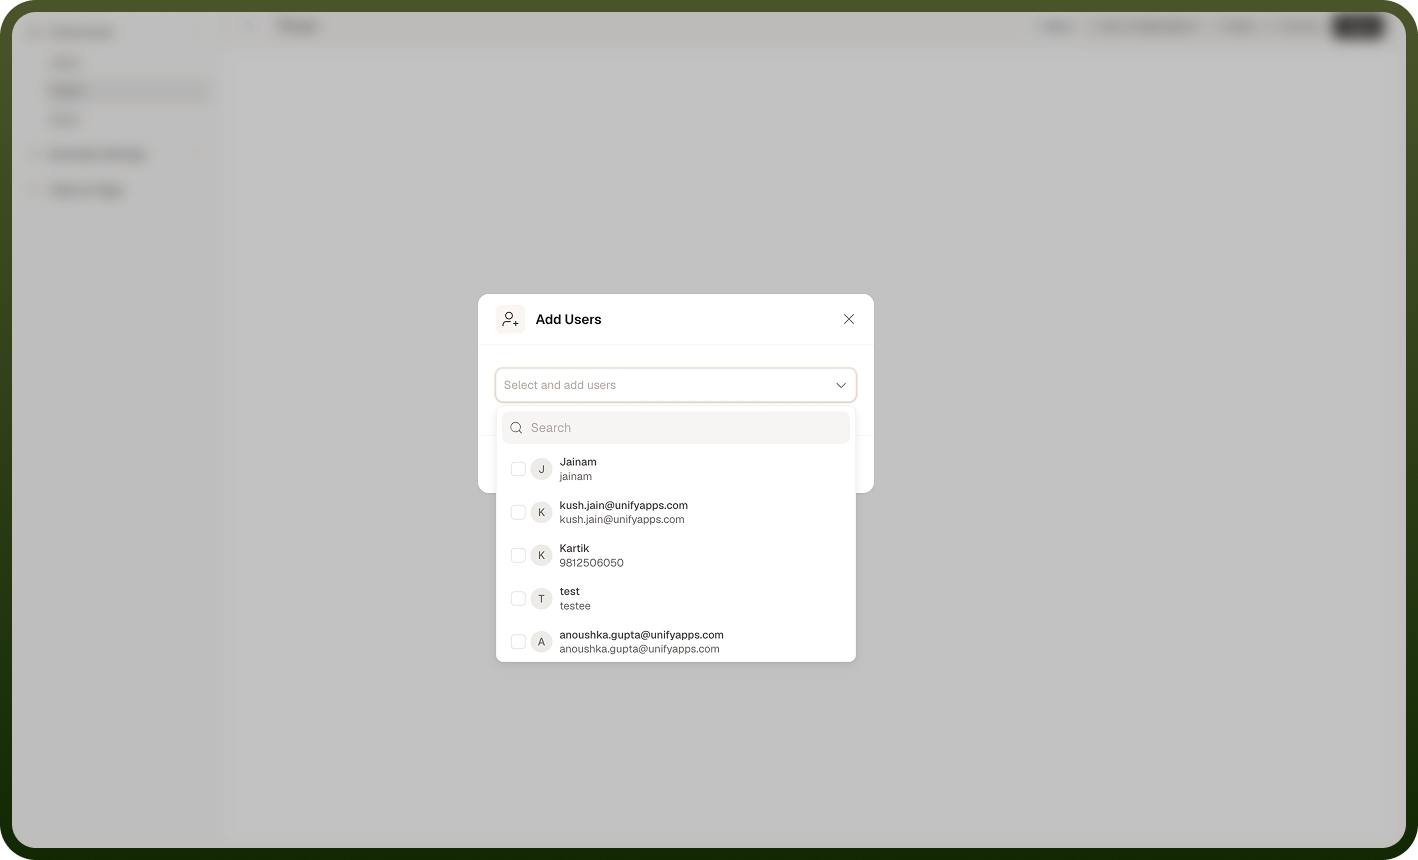Close the Add Users dialog
The height and width of the screenshot is (860, 1418).
(849, 319)
